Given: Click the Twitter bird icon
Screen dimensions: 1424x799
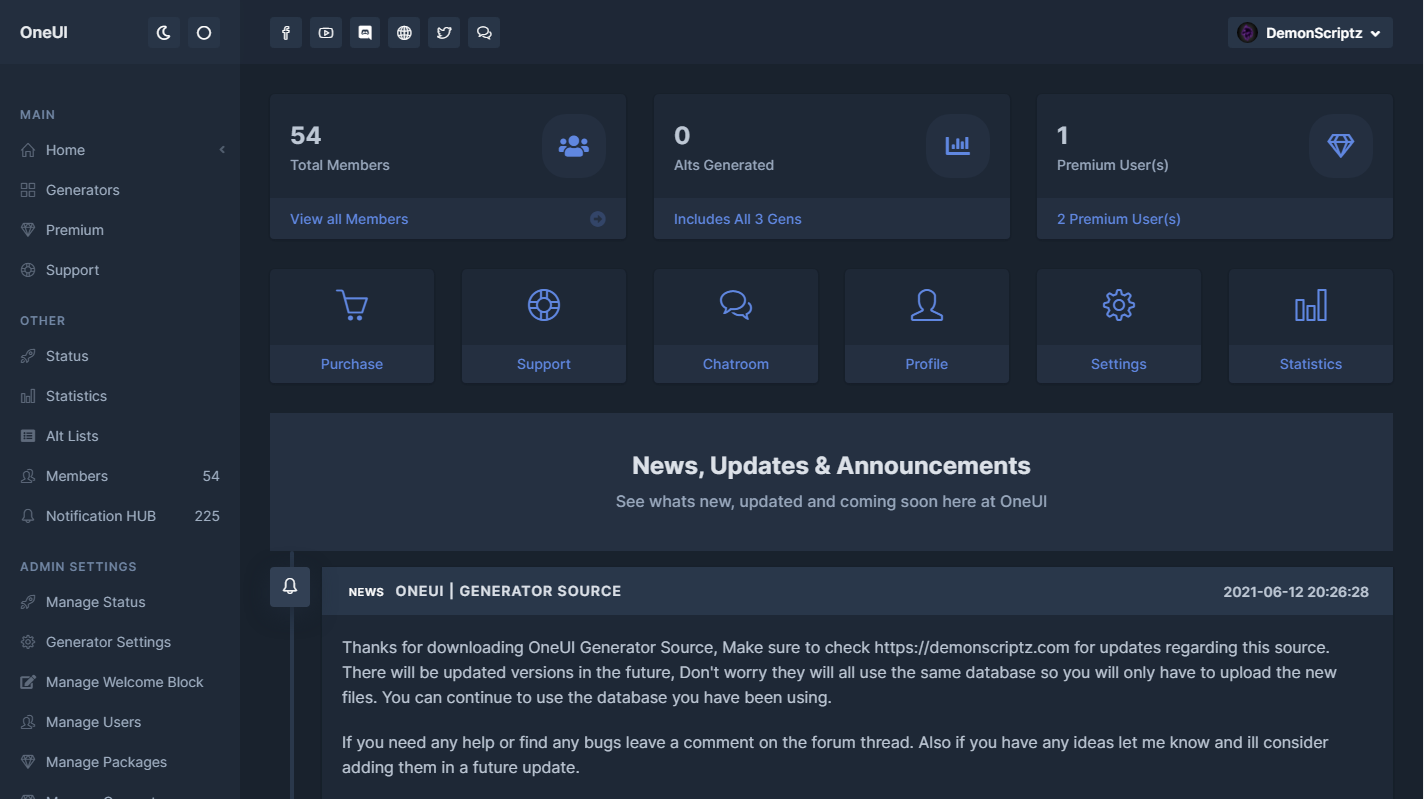Looking at the screenshot, I should pyautogui.click(x=444, y=33).
